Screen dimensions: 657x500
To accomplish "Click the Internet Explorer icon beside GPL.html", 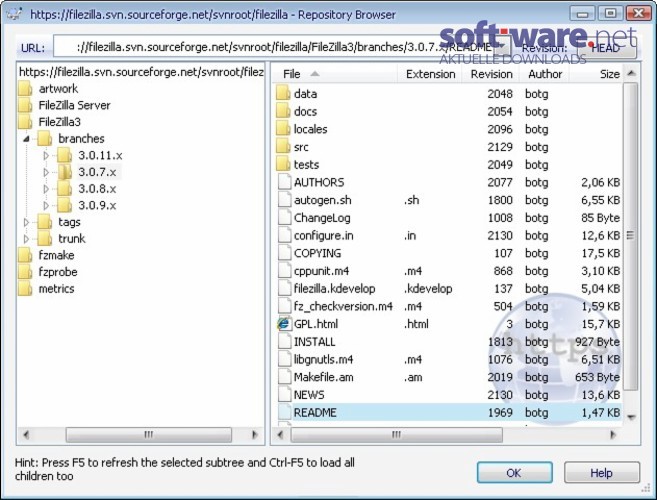I will [284, 324].
